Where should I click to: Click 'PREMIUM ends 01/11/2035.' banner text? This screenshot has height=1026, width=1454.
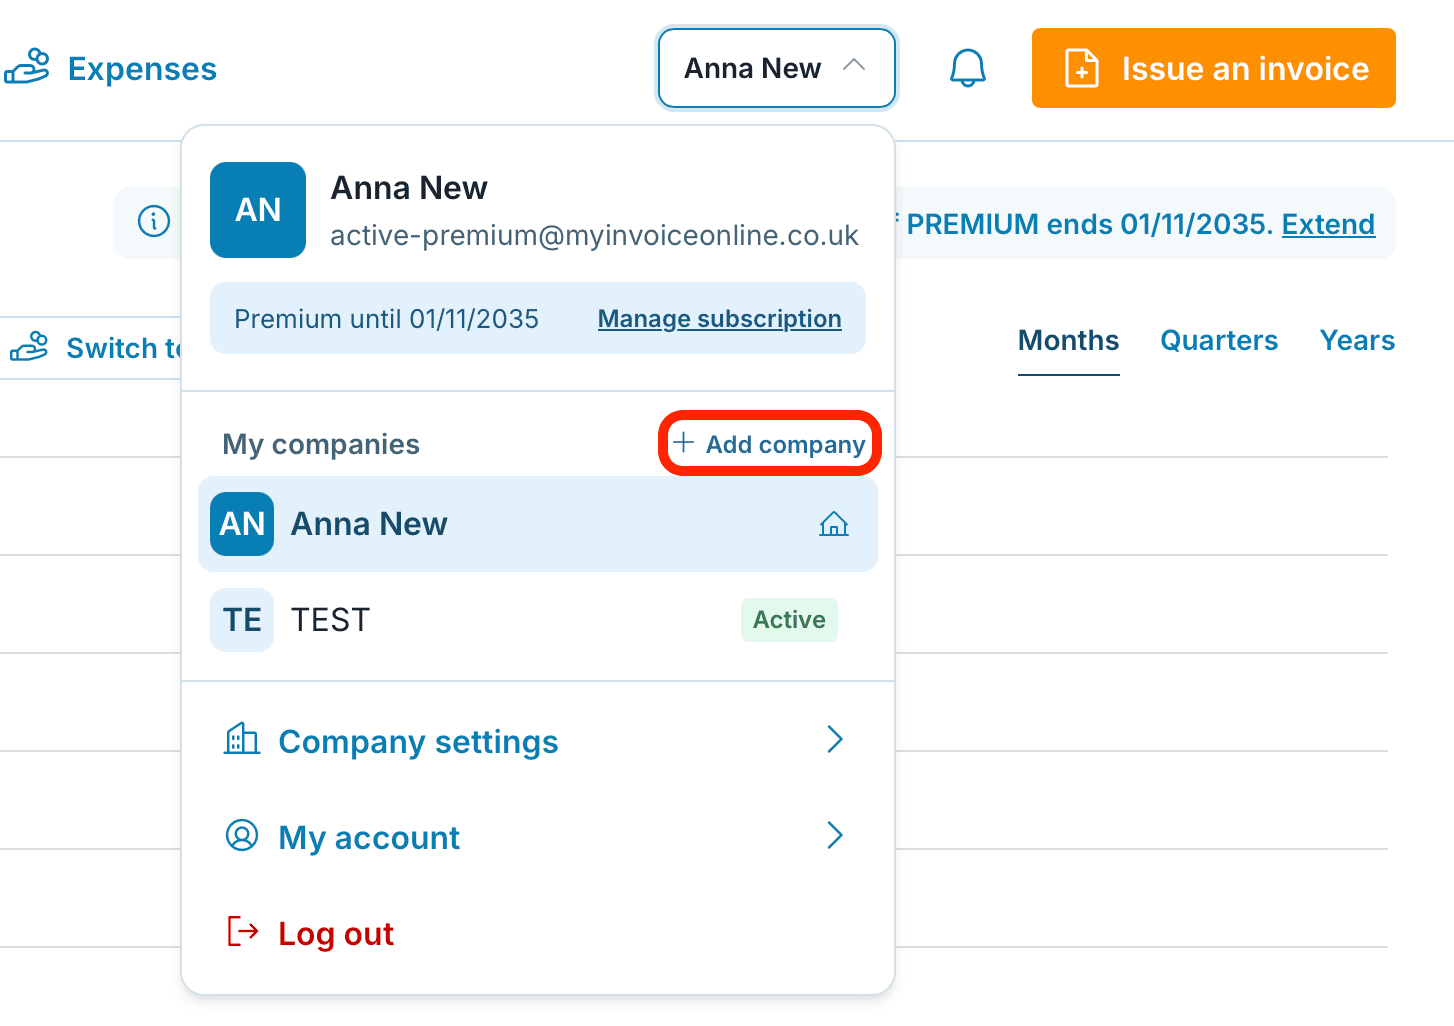[1090, 224]
